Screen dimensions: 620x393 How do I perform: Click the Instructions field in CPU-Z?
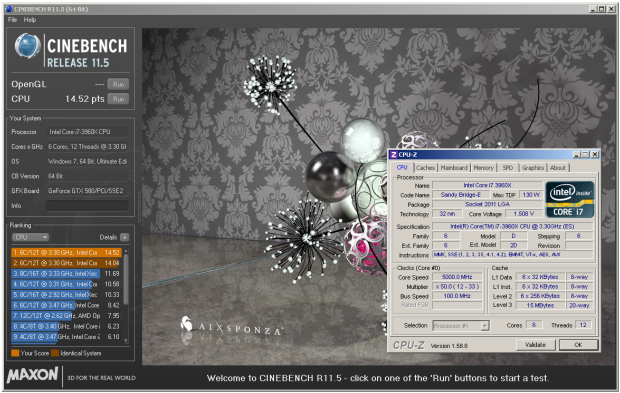pos(512,255)
